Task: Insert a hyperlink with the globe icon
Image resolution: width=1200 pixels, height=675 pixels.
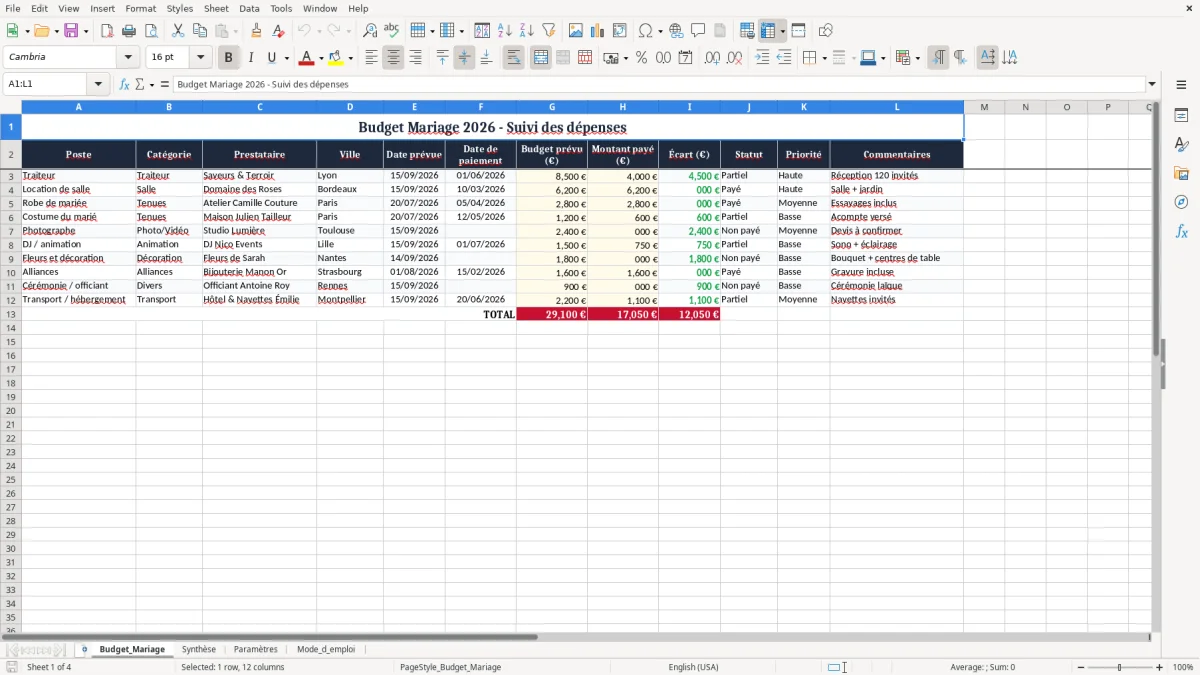Action: tap(676, 31)
